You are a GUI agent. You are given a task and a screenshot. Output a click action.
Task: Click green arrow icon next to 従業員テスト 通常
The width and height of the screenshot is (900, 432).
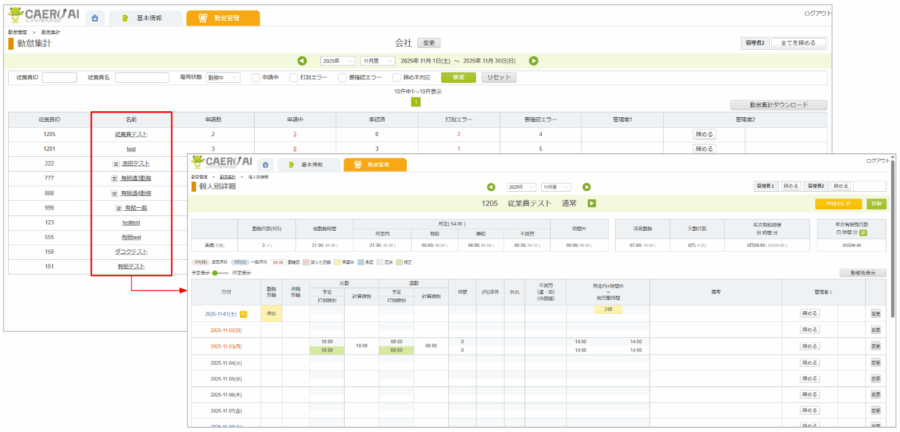(592, 203)
